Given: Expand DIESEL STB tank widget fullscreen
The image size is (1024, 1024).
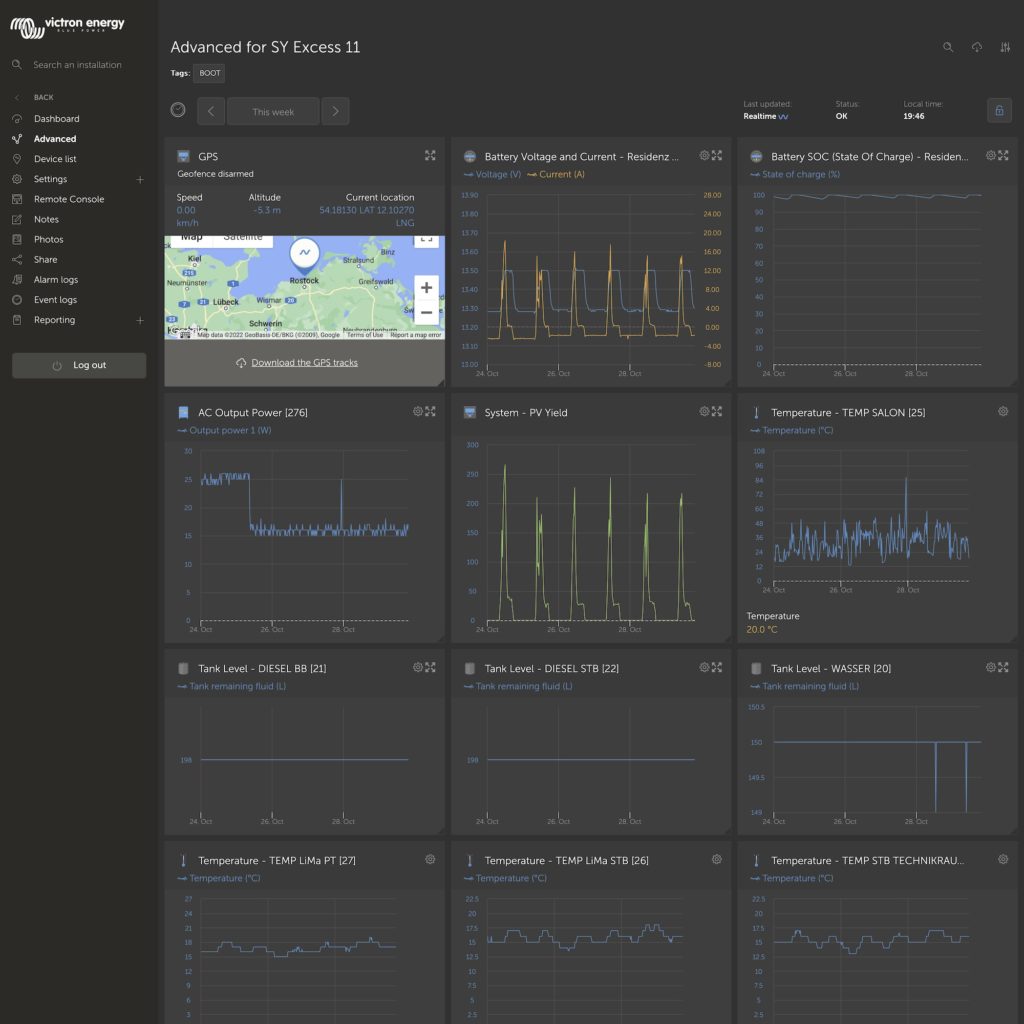Looking at the screenshot, I should (716, 667).
